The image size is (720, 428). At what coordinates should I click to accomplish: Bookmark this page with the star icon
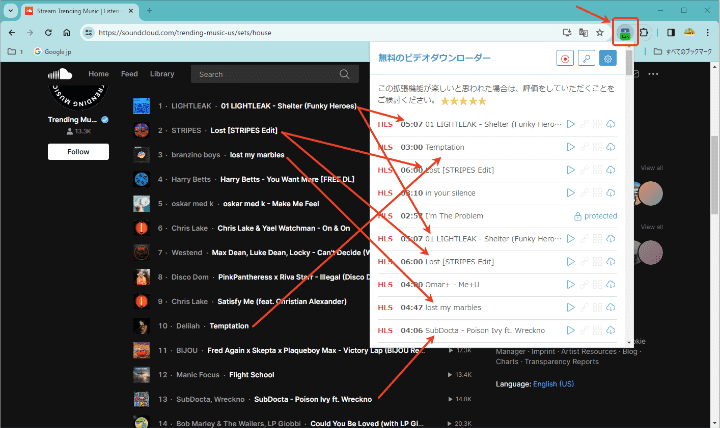599,33
